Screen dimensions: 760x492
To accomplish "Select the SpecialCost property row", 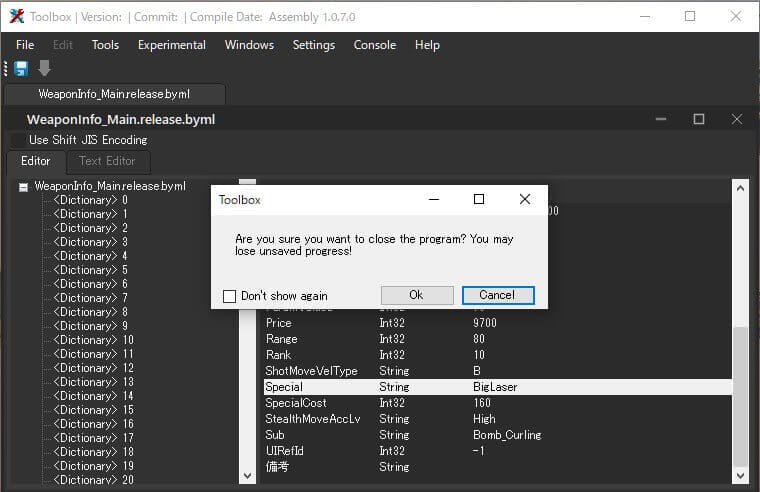I will 497,403.
